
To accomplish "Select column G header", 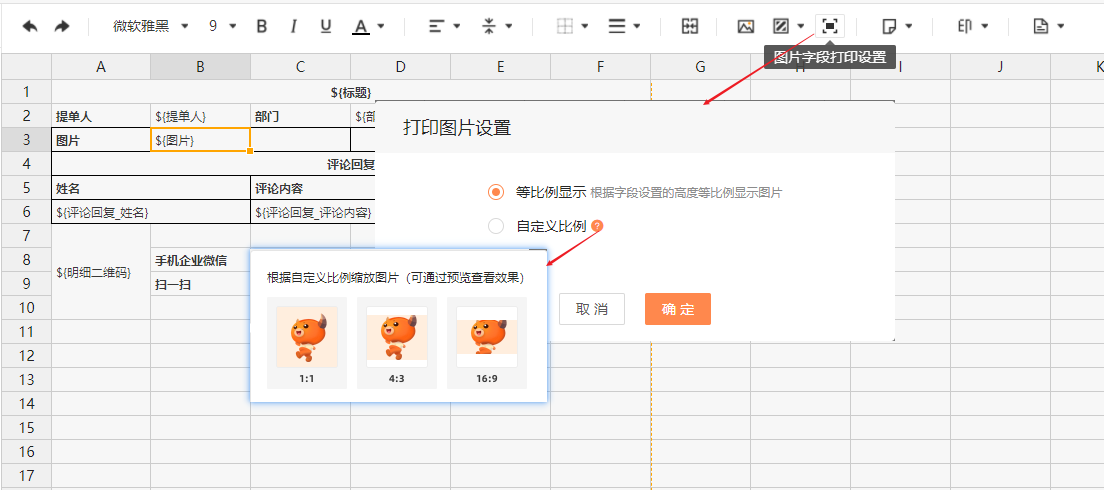I will point(700,67).
